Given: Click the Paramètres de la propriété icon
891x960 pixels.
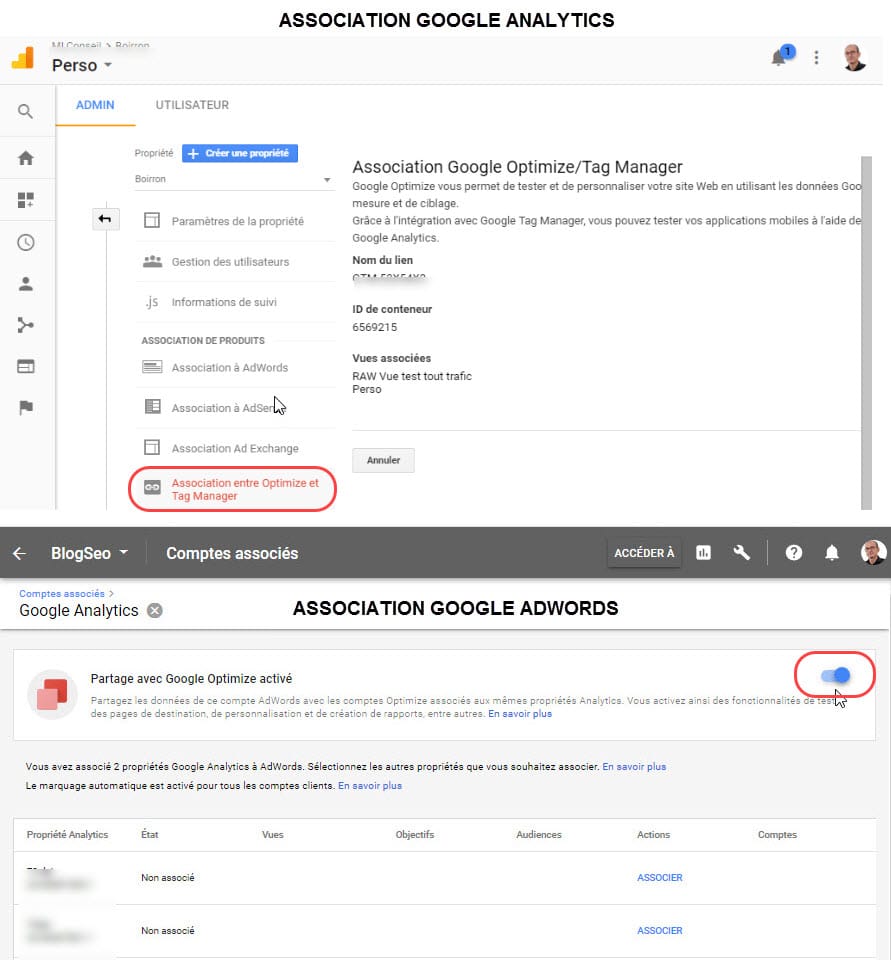Looking at the screenshot, I should point(151,220).
